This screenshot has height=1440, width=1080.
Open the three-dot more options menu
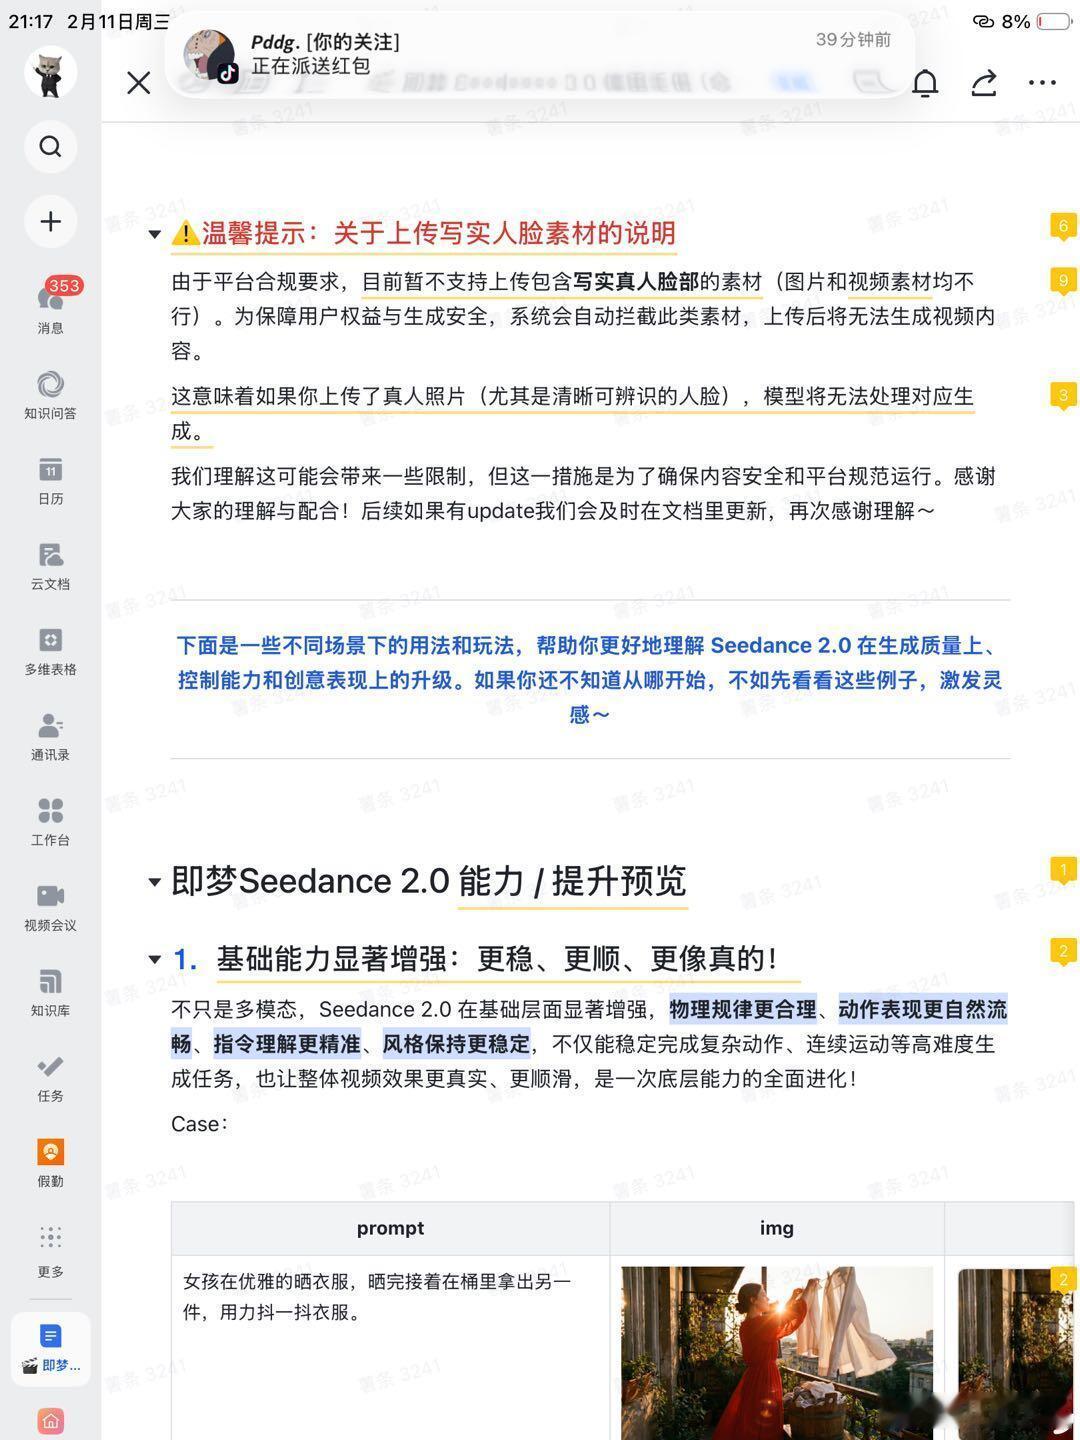[x=1042, y=83]
